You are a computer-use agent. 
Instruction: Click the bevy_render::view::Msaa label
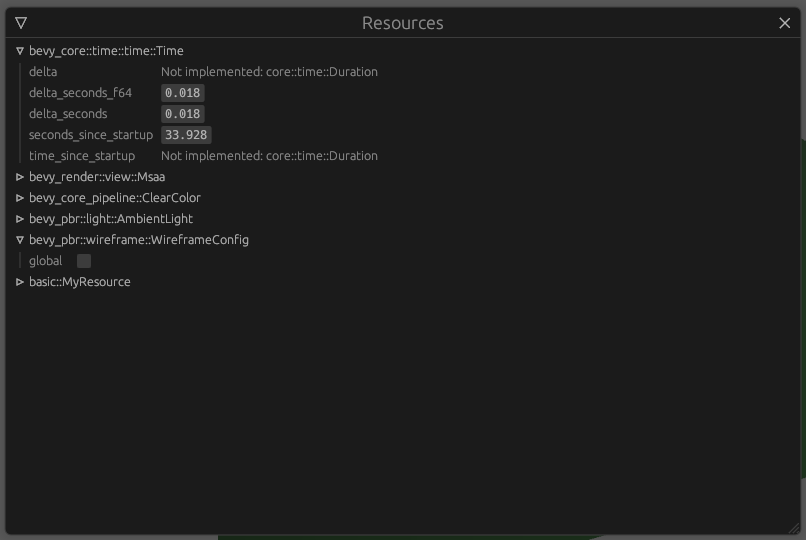pos(90,177)
